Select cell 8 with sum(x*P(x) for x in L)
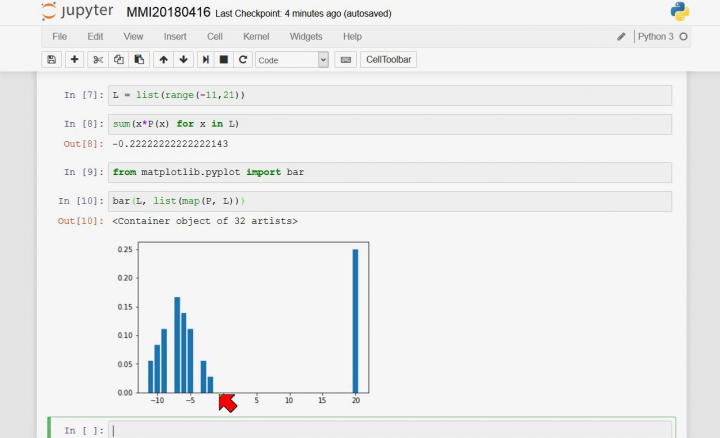Viewport: 720px width, 438px height. 390,124
